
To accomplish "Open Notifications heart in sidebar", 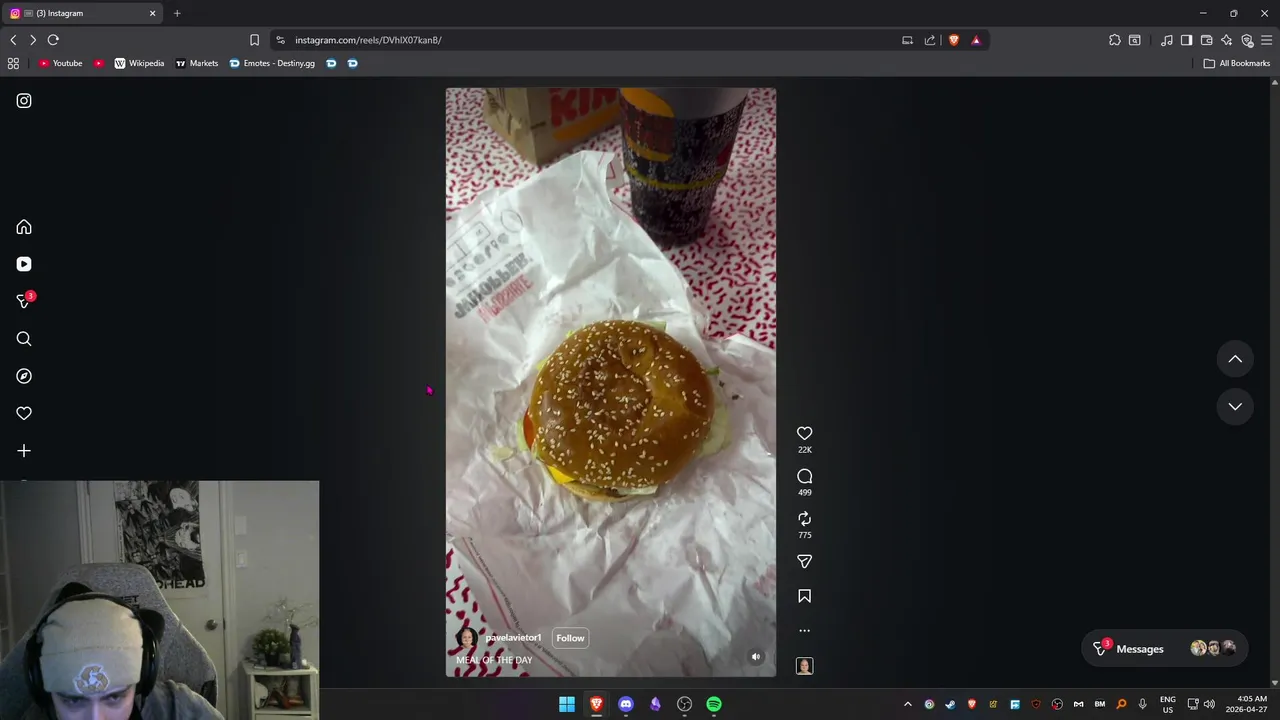I will 24,413.
